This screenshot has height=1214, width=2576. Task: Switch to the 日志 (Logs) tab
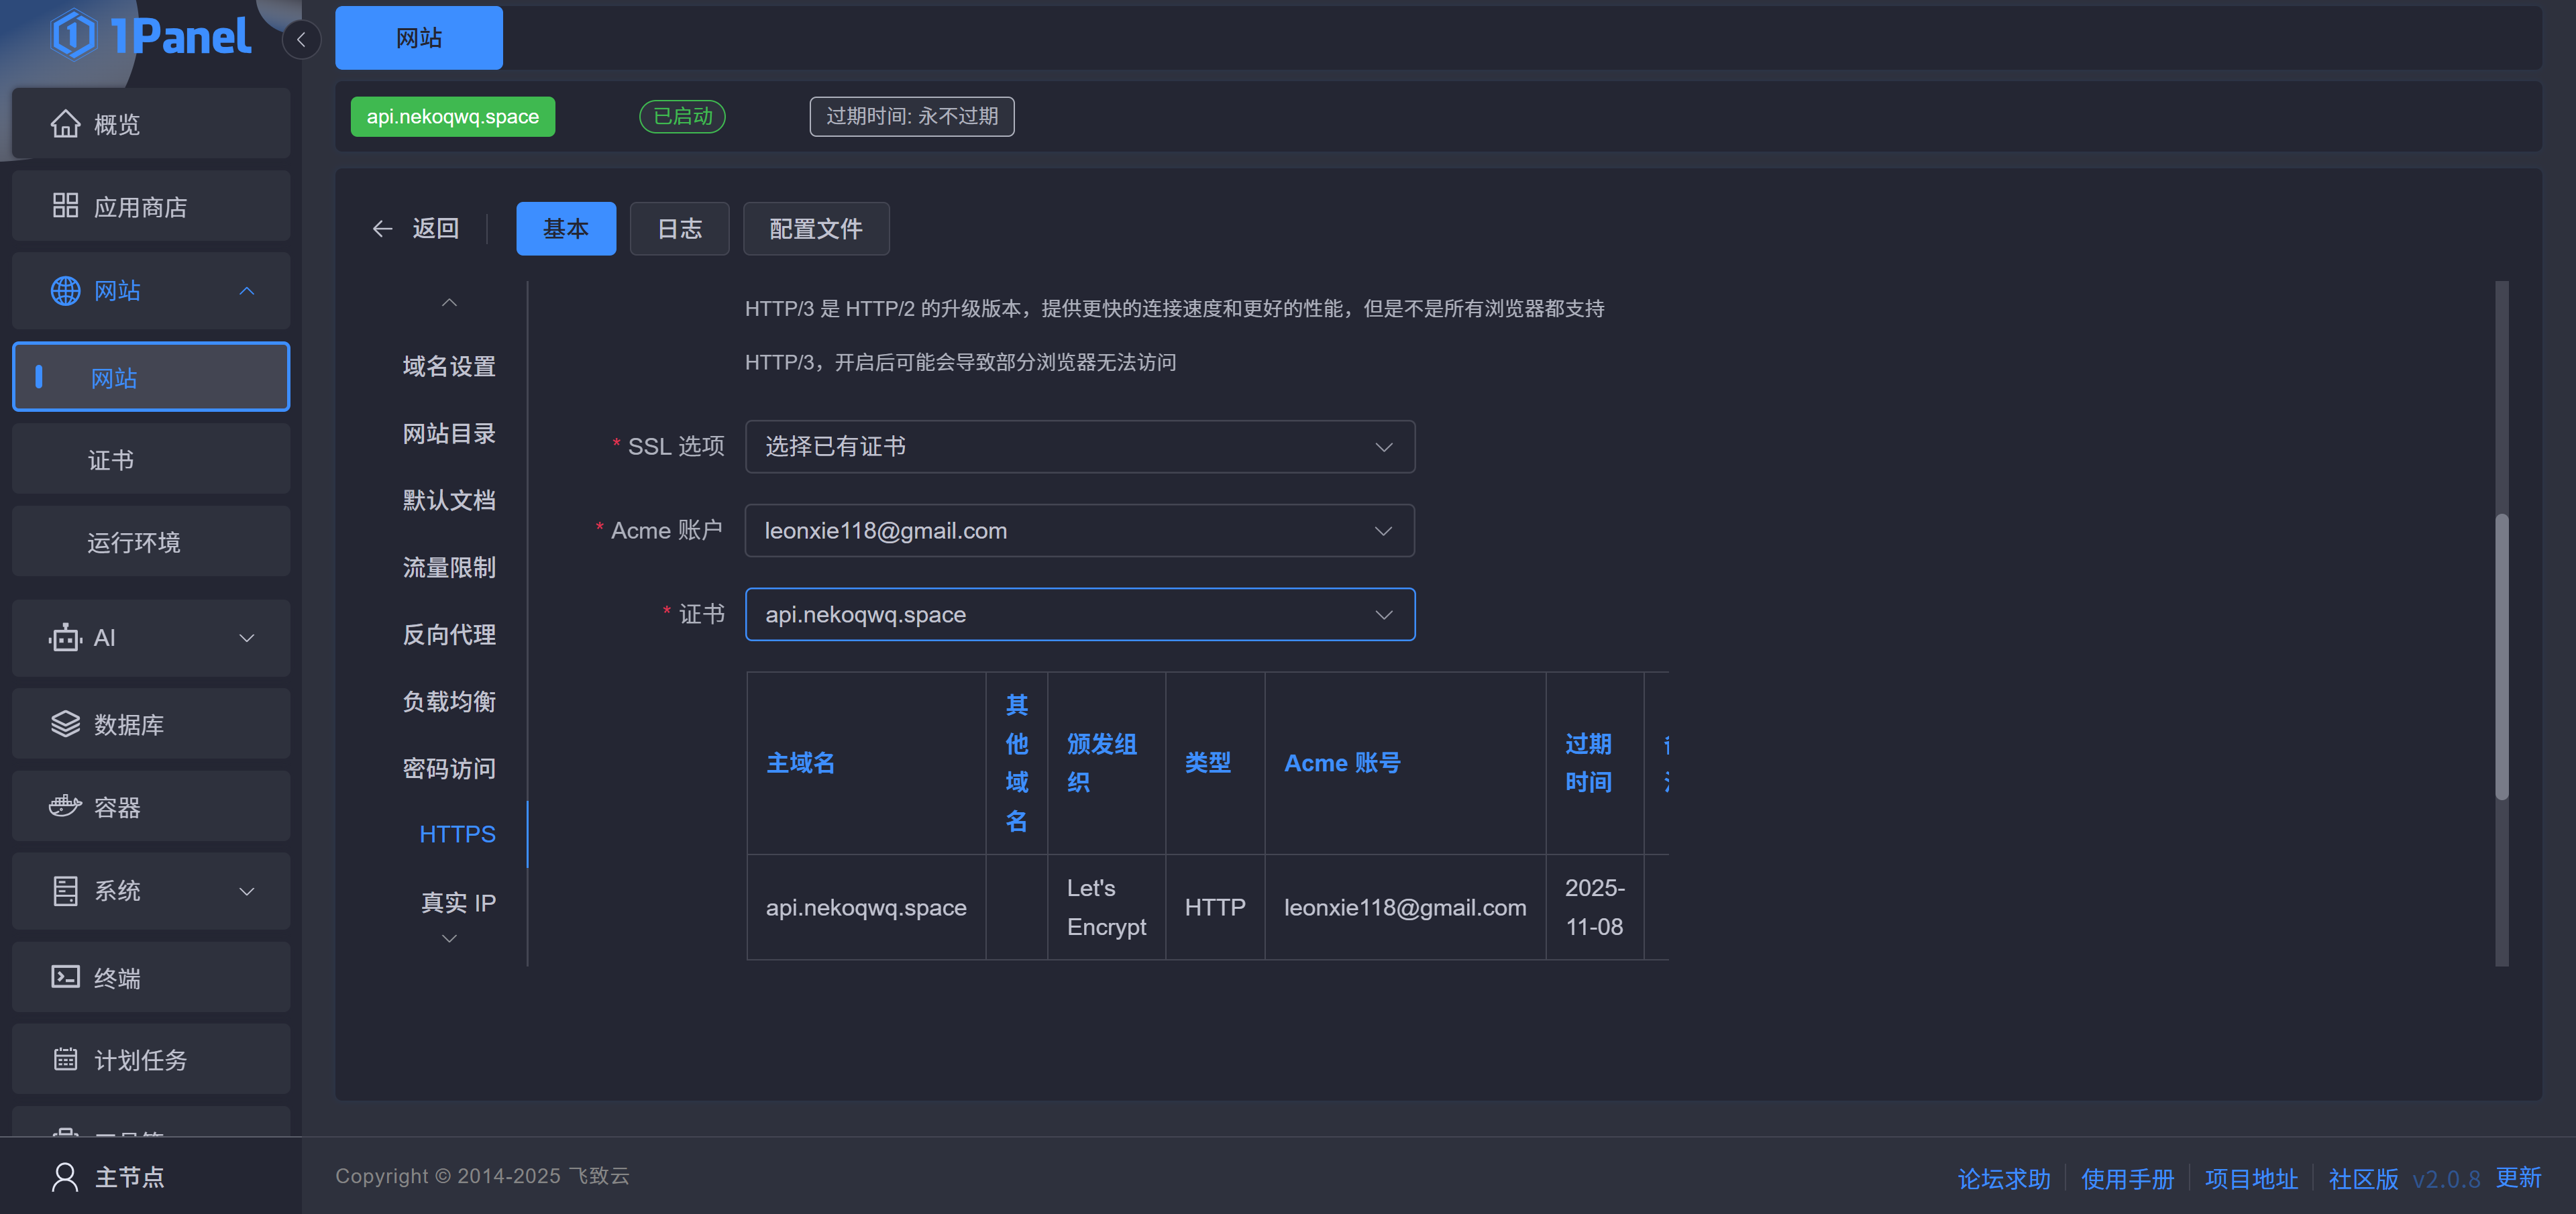point(679,229)
